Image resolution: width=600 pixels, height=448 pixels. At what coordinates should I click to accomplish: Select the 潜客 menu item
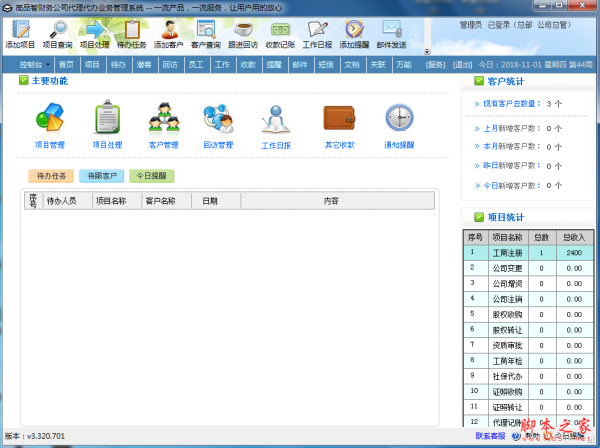144,65
